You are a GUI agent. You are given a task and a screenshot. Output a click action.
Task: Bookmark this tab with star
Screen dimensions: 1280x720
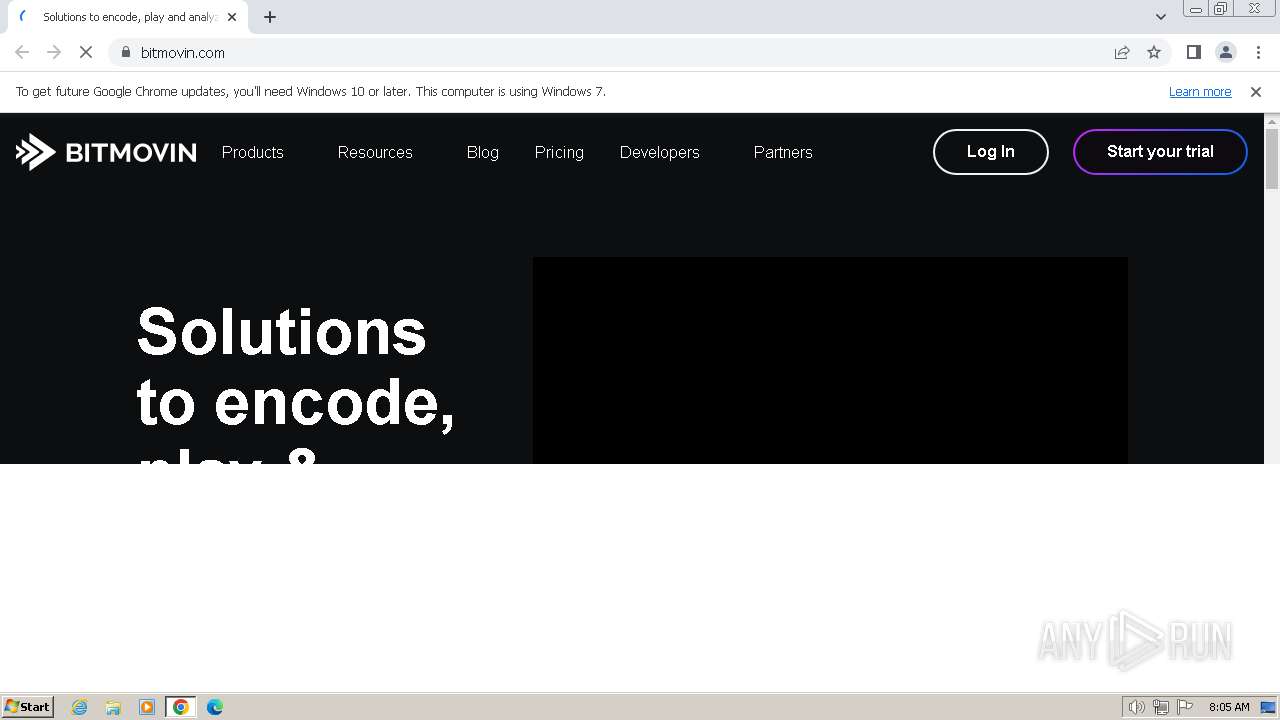coord(1154,52)
